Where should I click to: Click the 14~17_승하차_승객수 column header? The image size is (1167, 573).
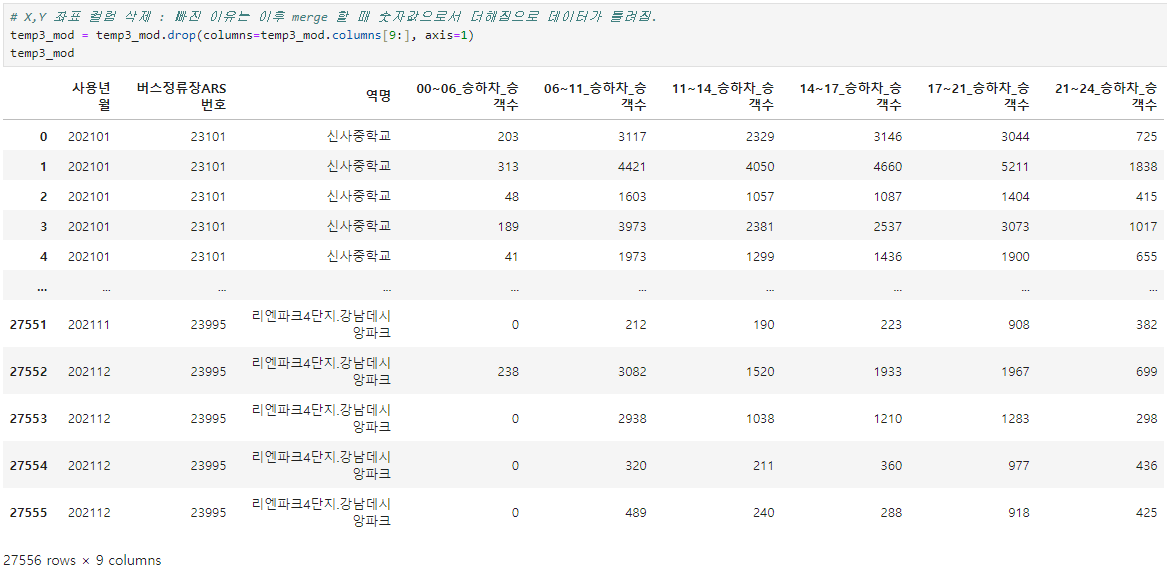(x=851, y=97)
